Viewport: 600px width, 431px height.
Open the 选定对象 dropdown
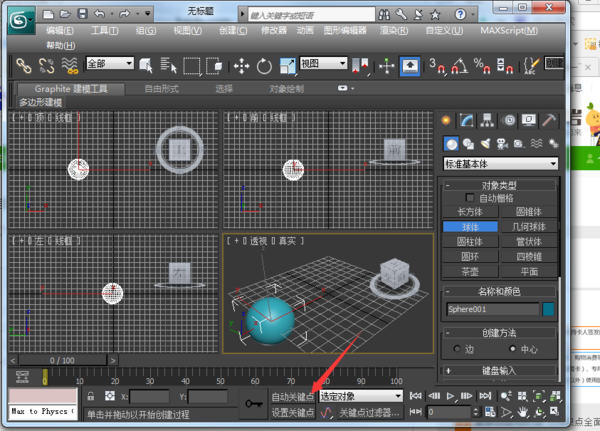coord(360,396)
